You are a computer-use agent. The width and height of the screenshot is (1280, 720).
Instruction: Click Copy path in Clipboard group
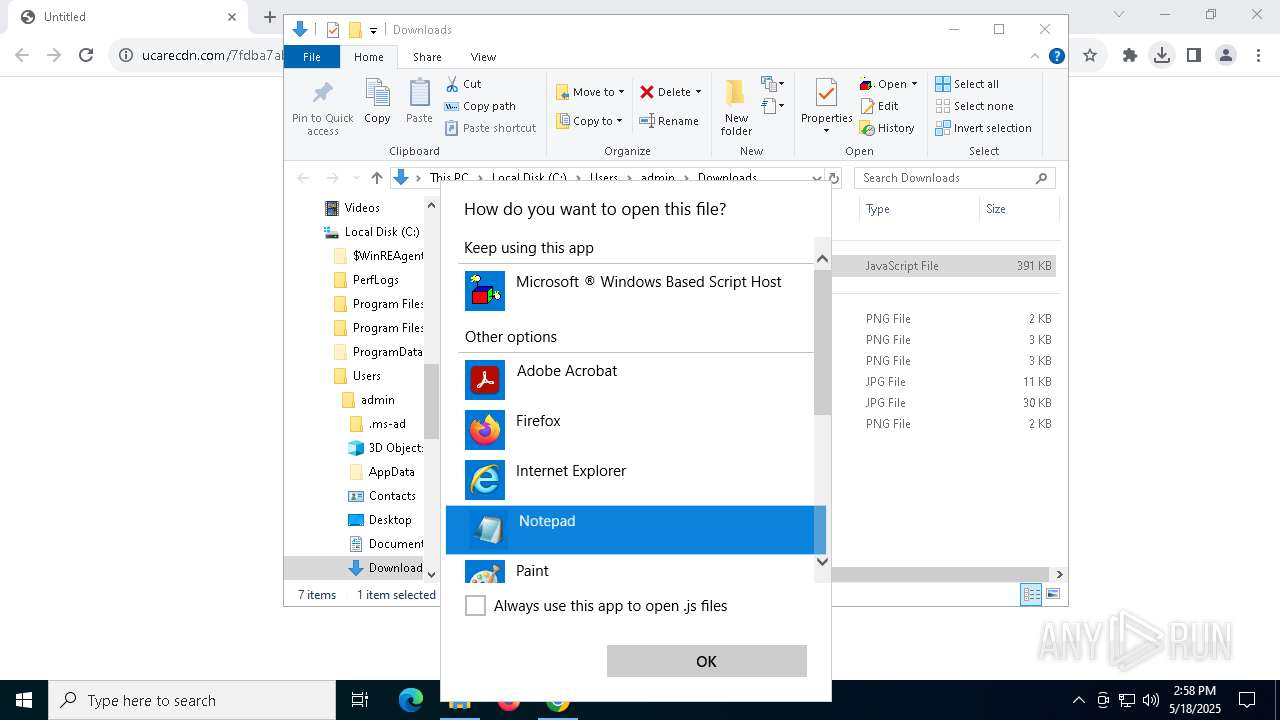tap(480, 106)
